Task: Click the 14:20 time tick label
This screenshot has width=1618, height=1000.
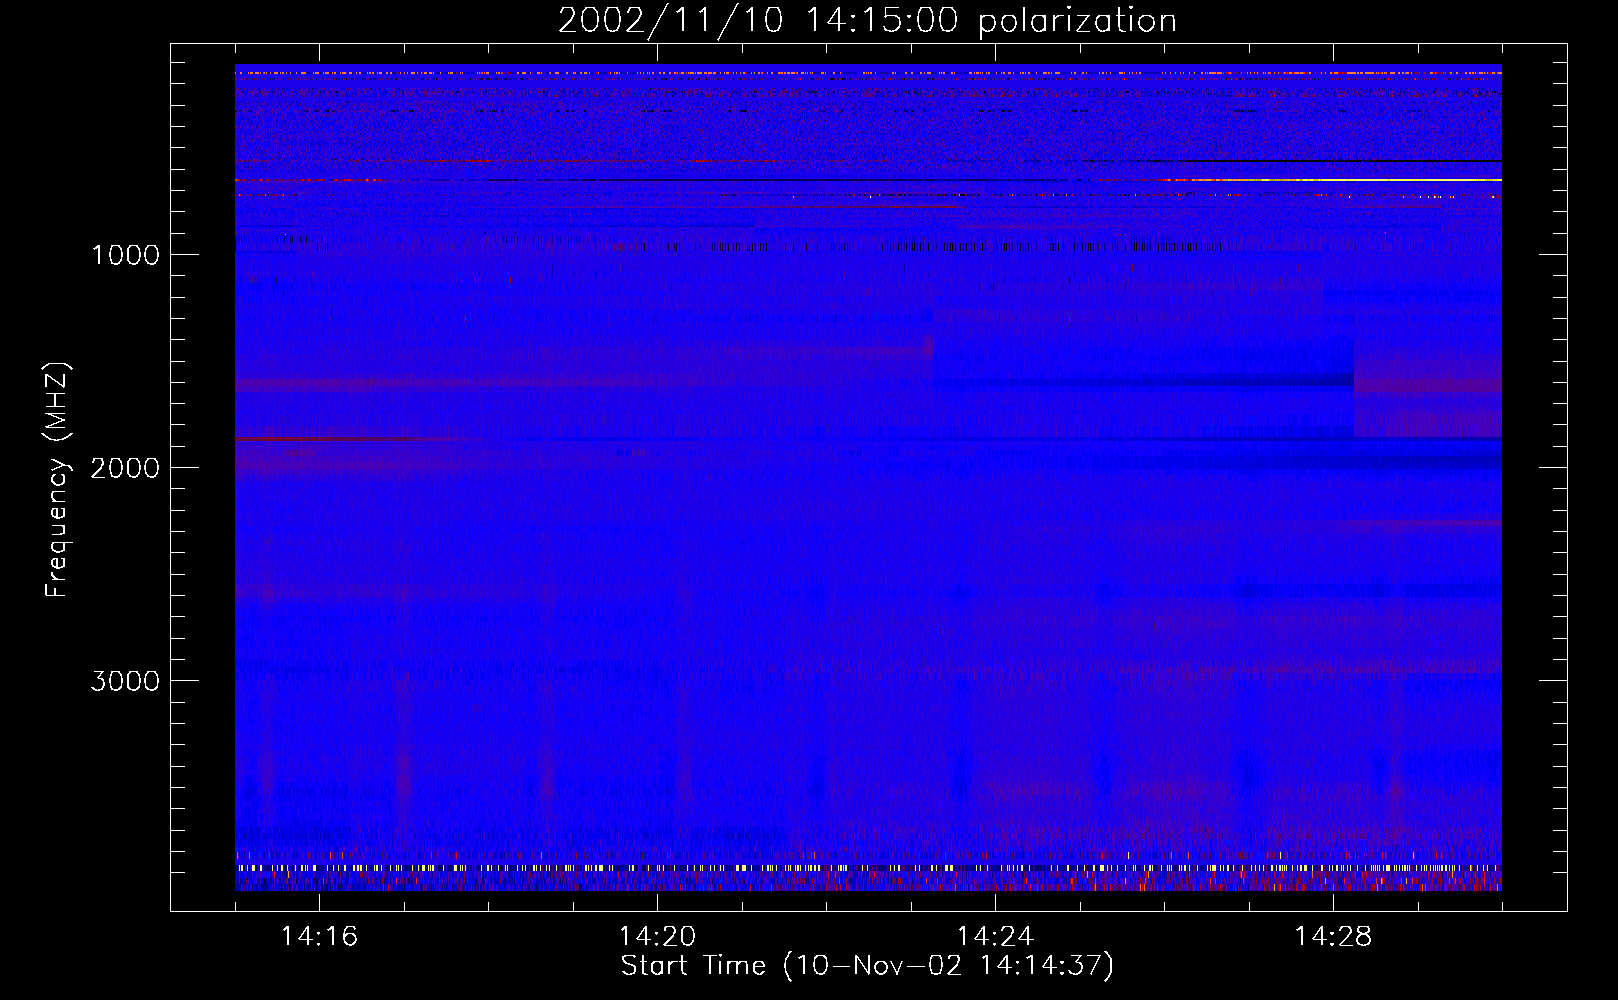Action: tap(657, 936)
